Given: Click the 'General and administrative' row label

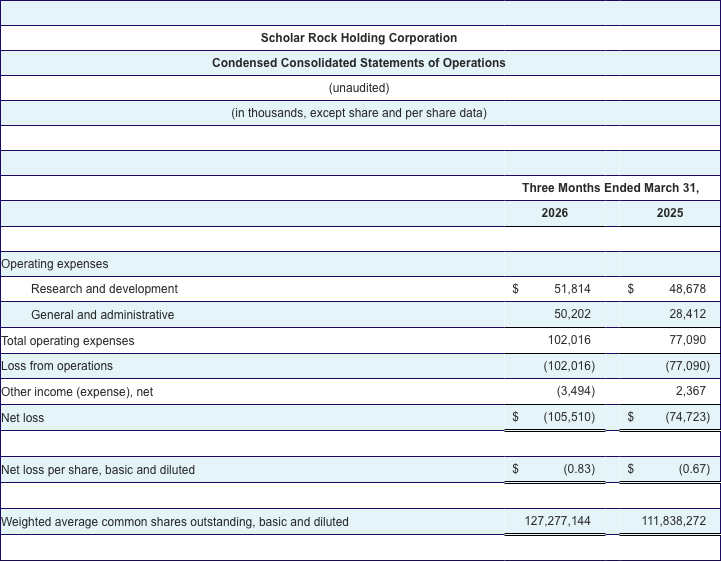Looking at the screenshot, I should 103,315.
